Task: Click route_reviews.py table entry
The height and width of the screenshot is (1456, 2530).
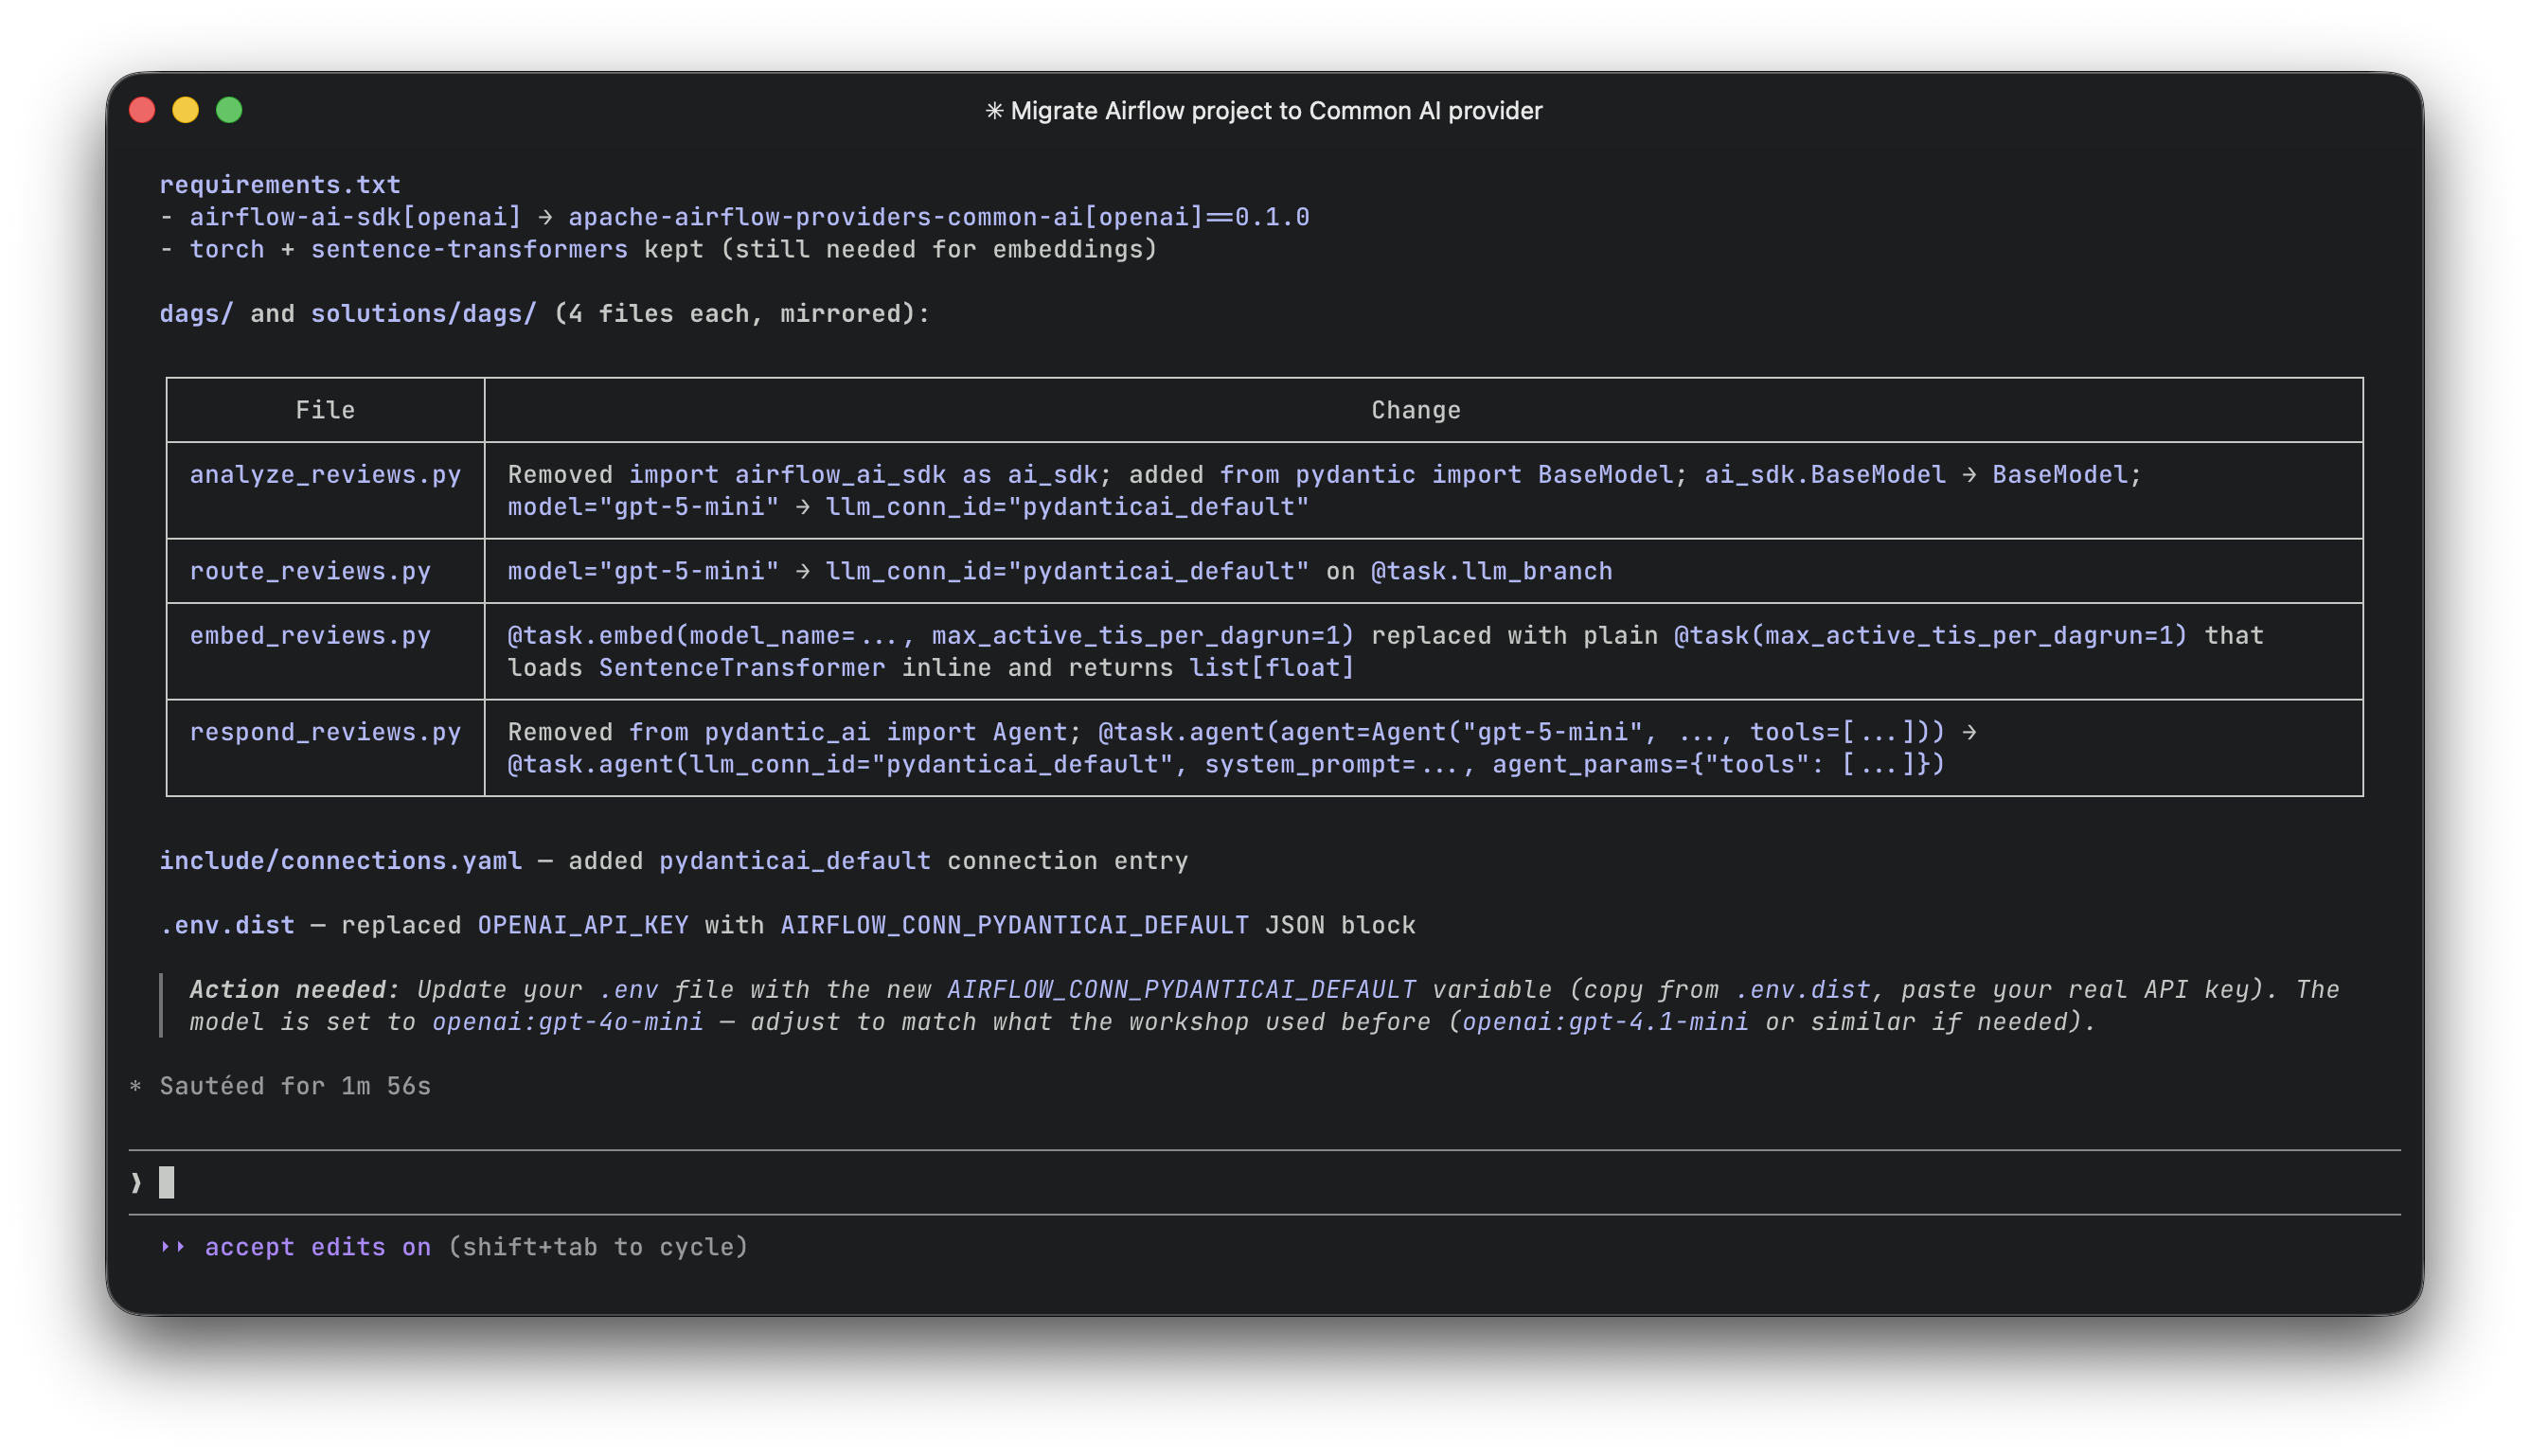Action: (311, 572)
